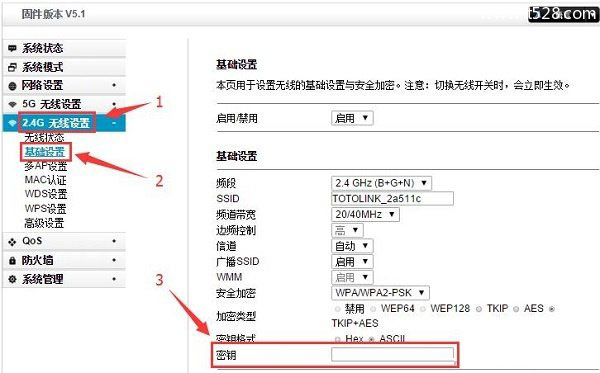Expand 系统管理 via its dot indicator

coord(114,279)
